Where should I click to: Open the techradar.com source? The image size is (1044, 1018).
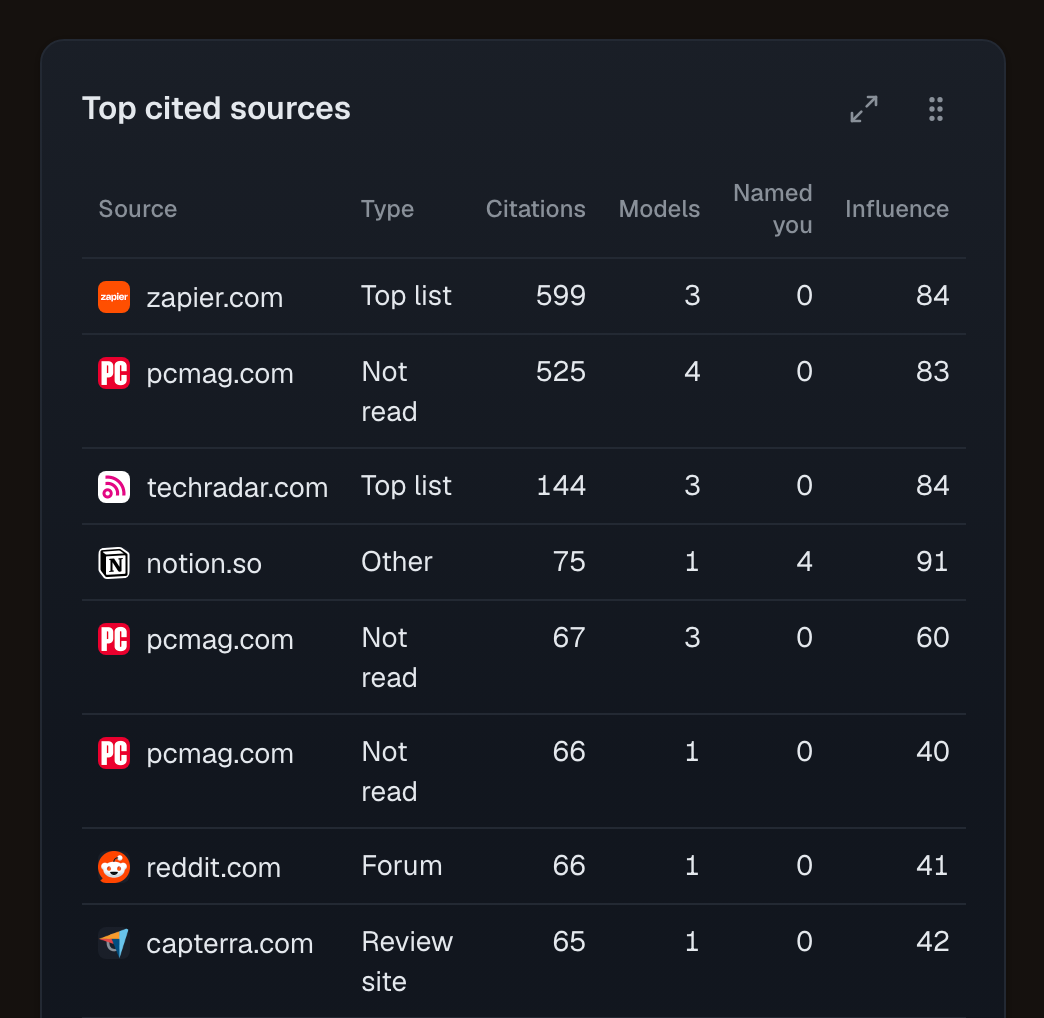[x=237, y=487]
